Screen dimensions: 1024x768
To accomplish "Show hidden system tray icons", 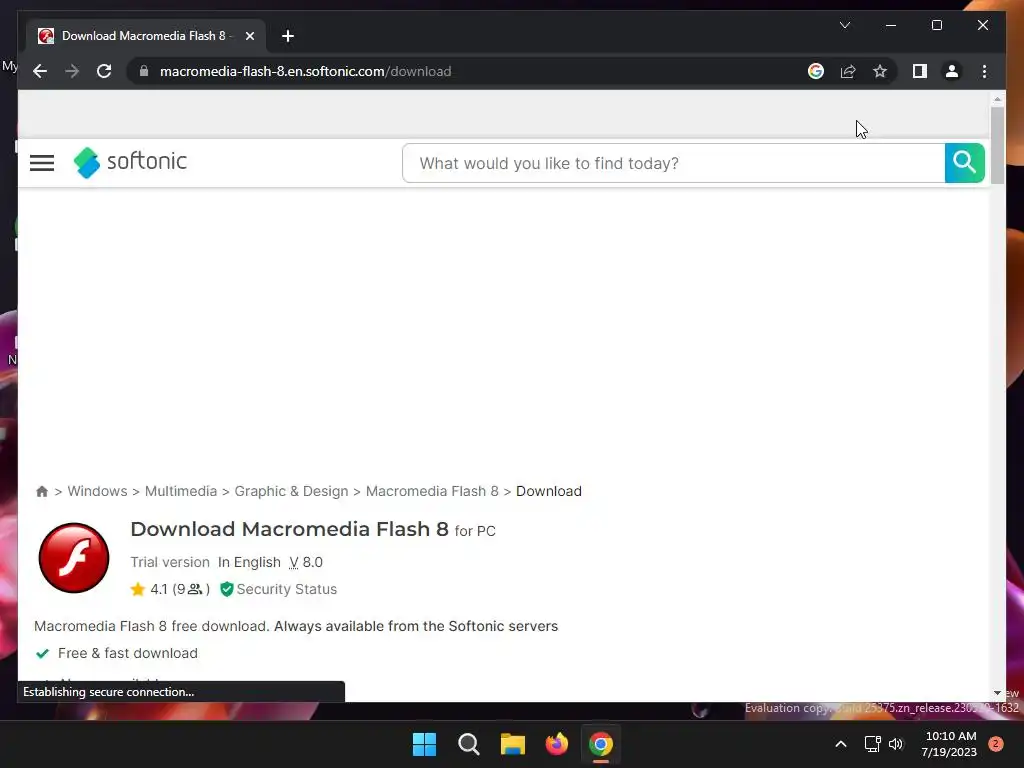I will [841, 744].
